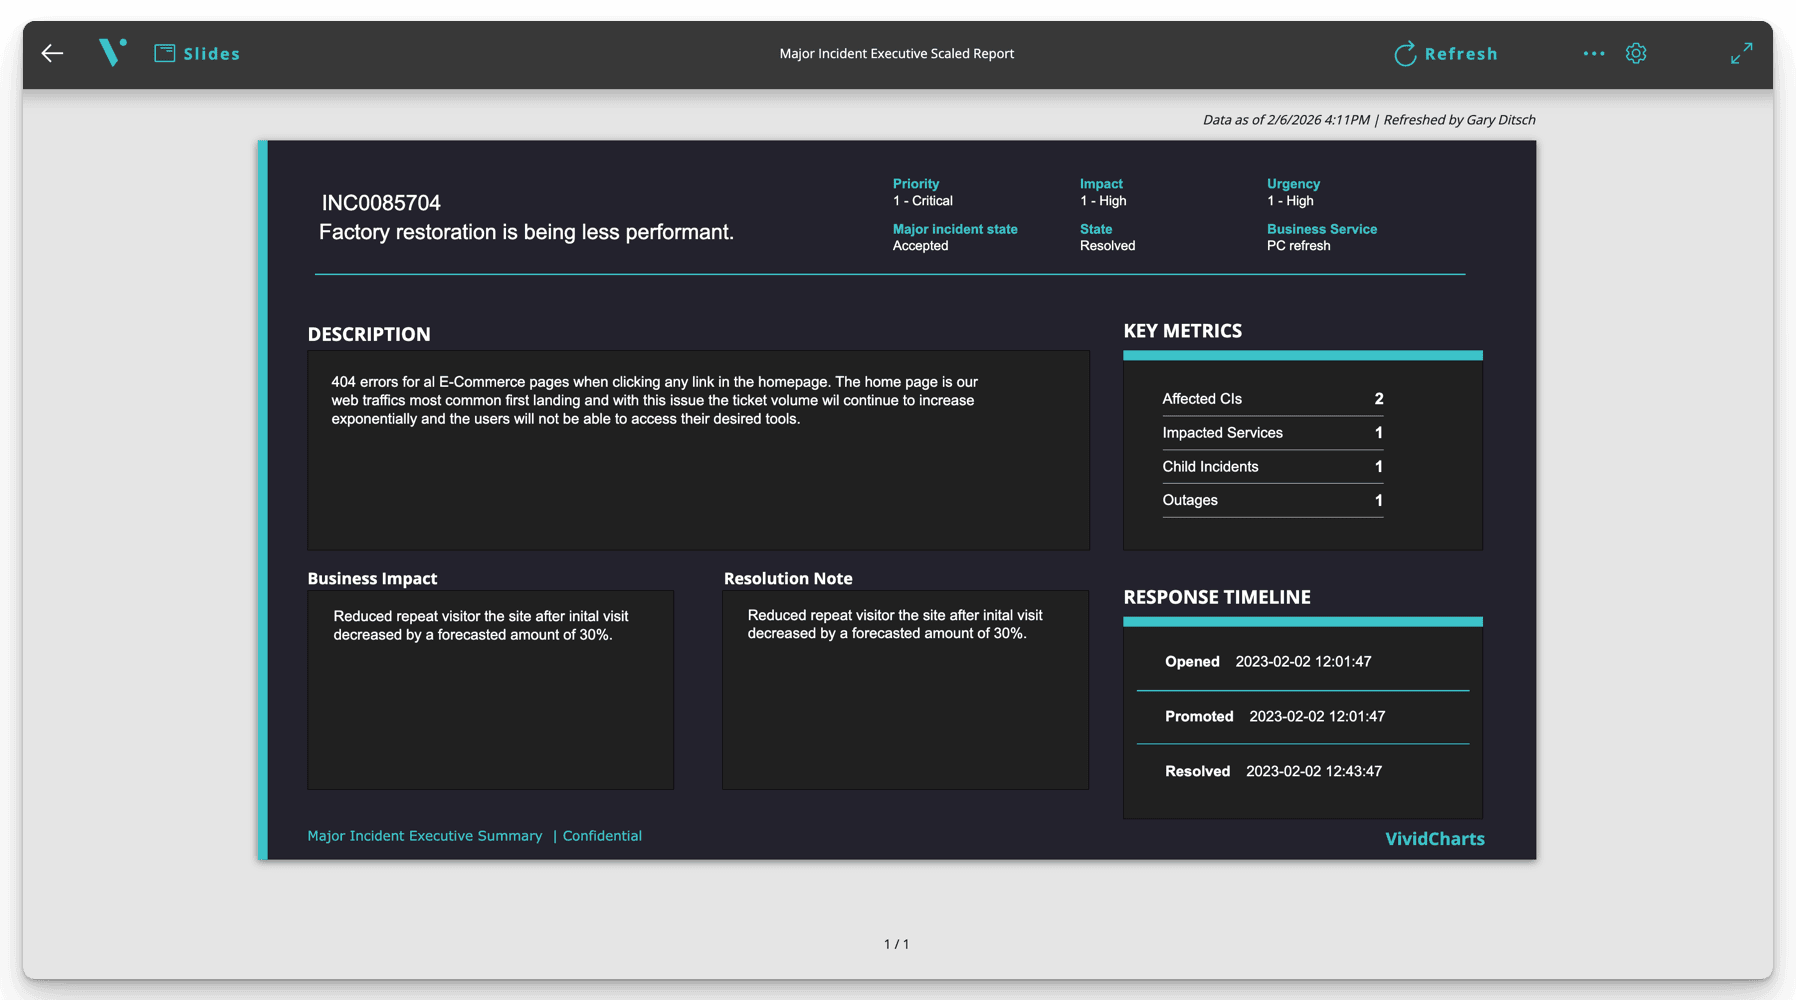Screen dimensions: 1796x1000
Task: Select the report title Major Incident Executive Scaled Report
Action: 897,54
